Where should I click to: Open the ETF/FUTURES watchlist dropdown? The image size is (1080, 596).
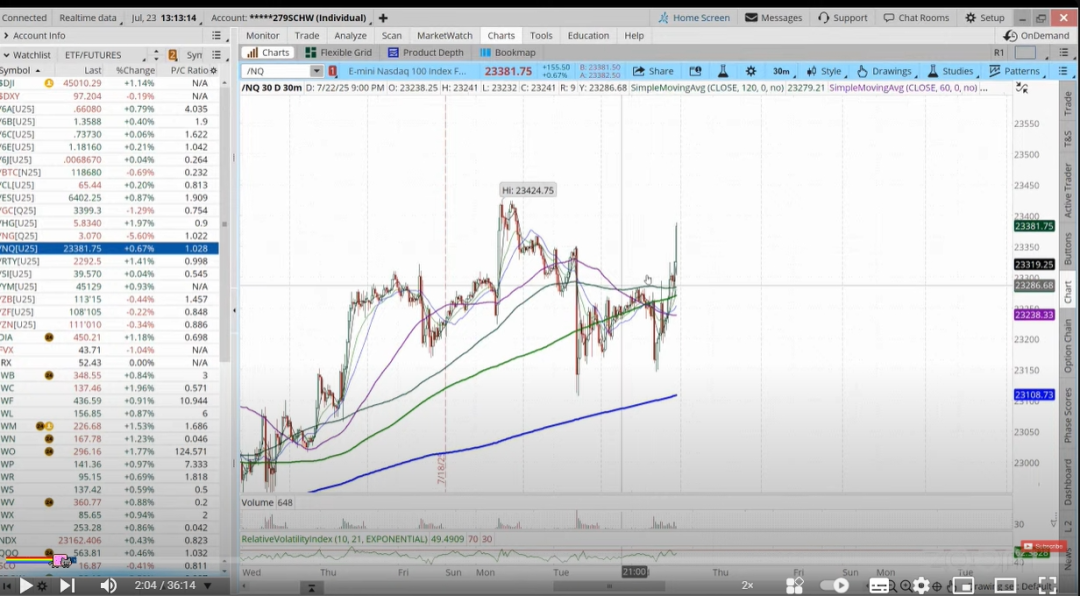[105, 55]
